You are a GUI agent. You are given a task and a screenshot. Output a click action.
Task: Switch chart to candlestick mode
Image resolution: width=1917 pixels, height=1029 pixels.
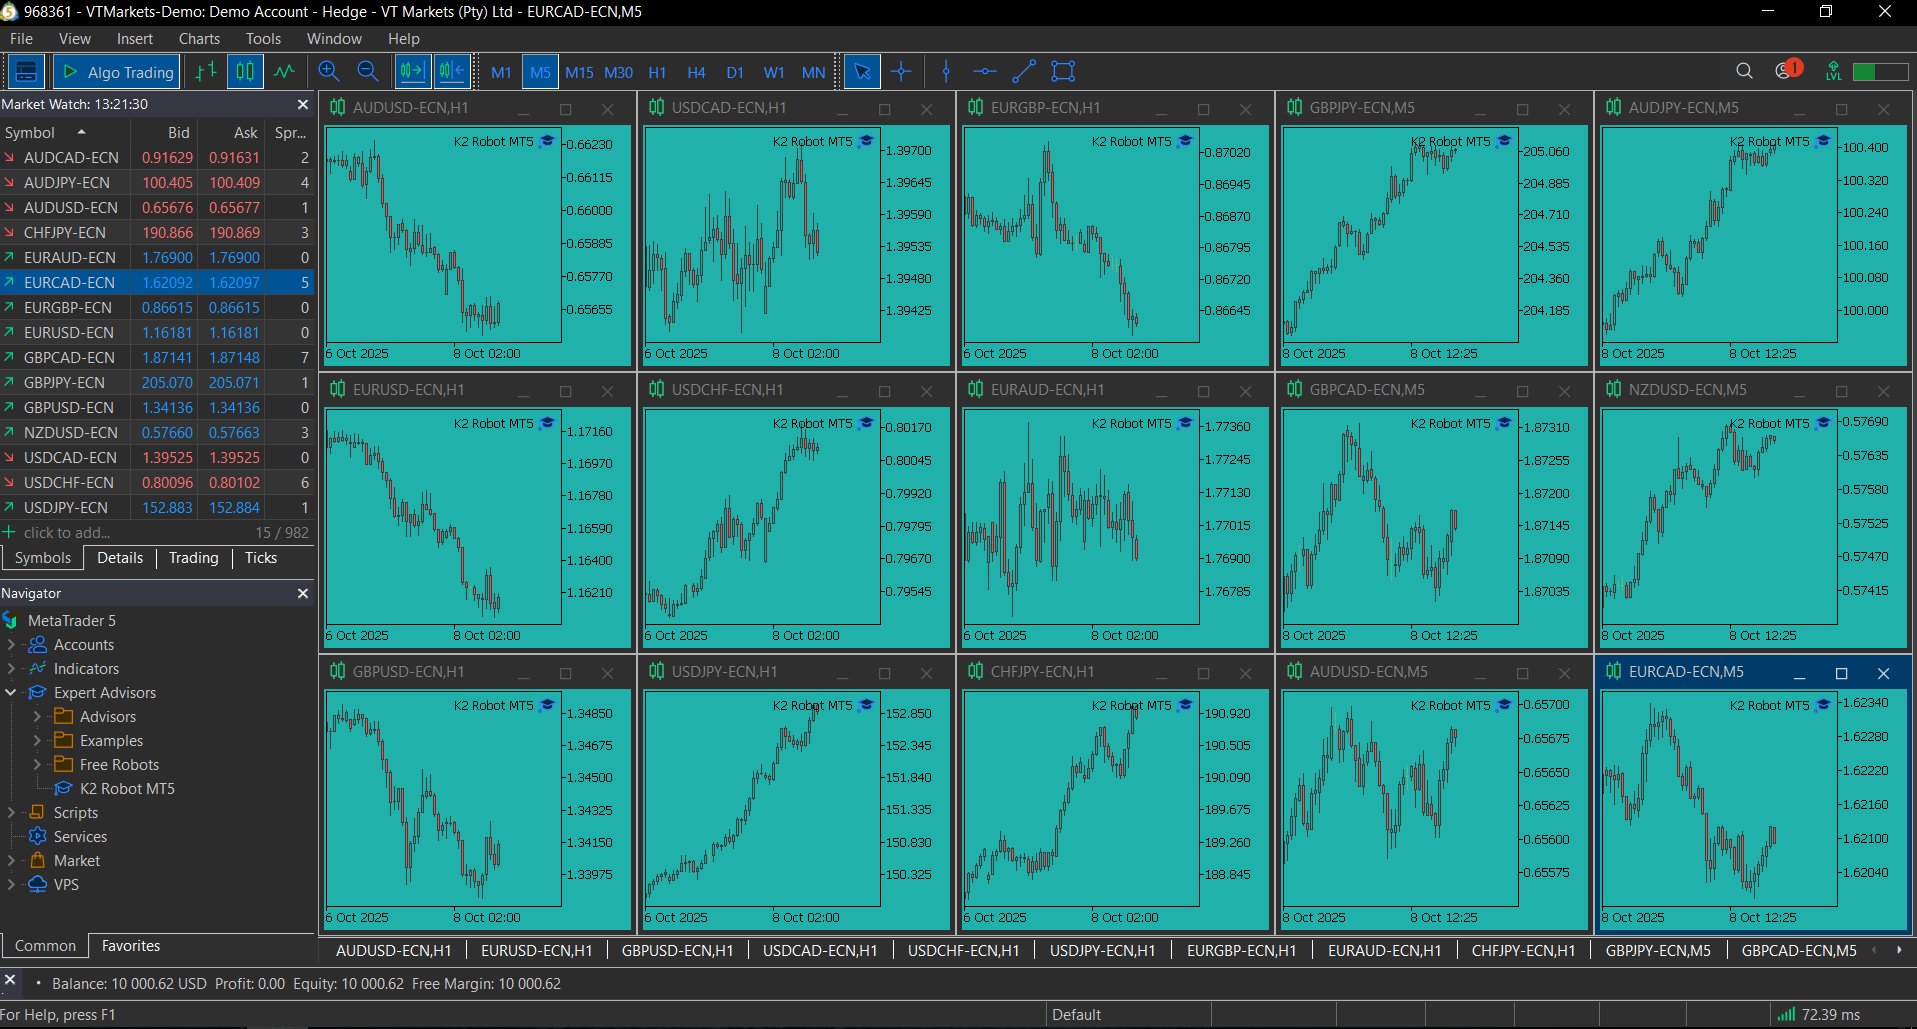[245, 72]
